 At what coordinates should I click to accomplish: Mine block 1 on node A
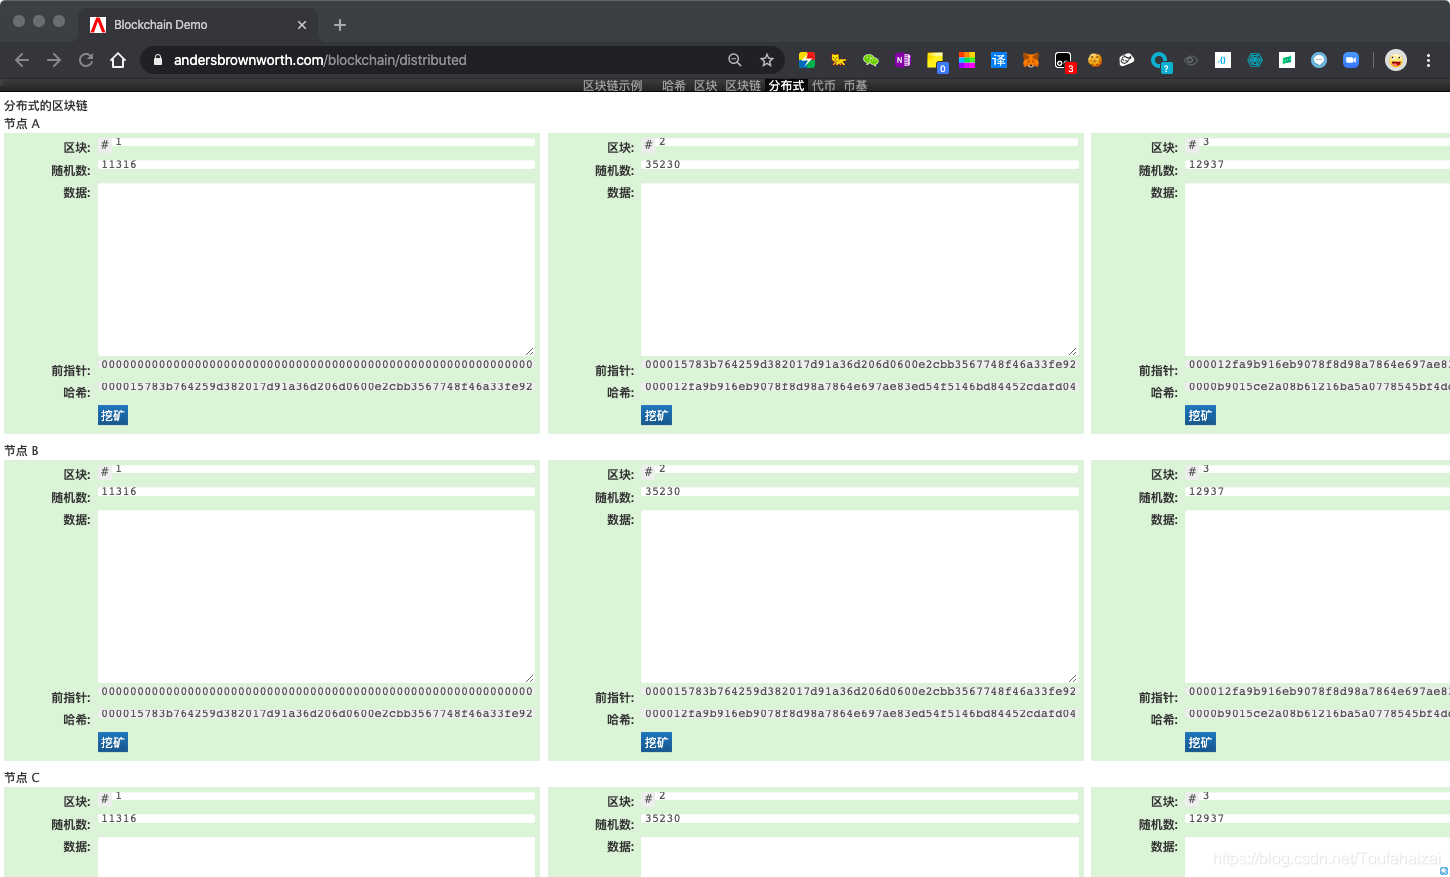point(113,415)
